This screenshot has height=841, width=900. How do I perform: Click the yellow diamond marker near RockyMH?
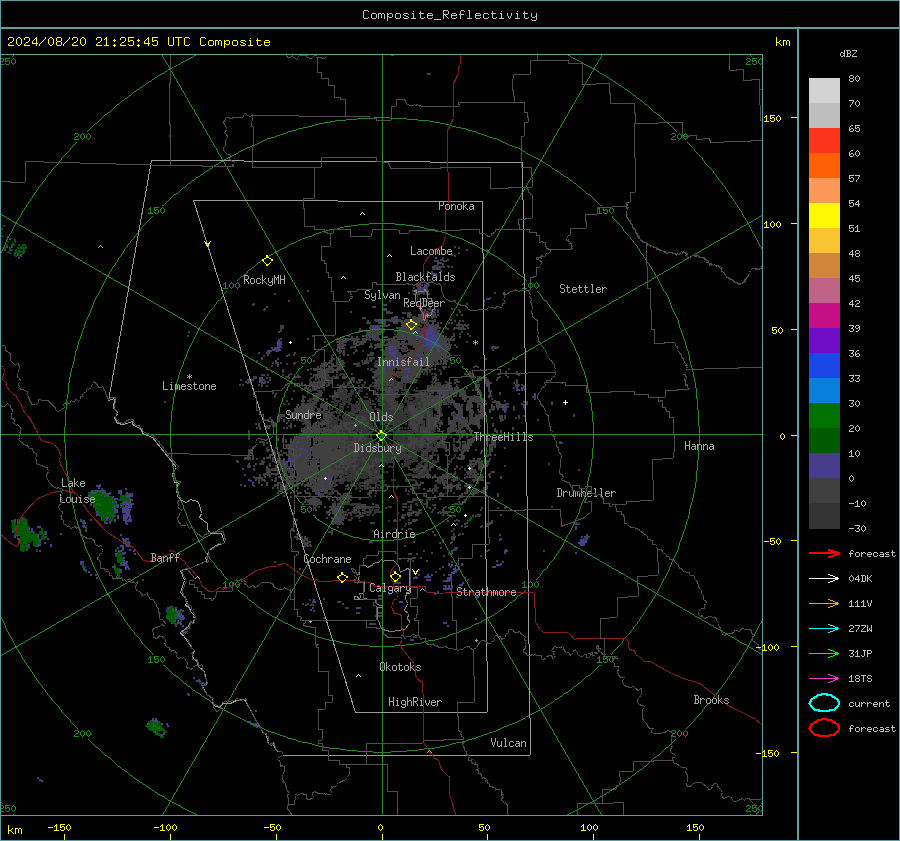[x=267, y=261]
